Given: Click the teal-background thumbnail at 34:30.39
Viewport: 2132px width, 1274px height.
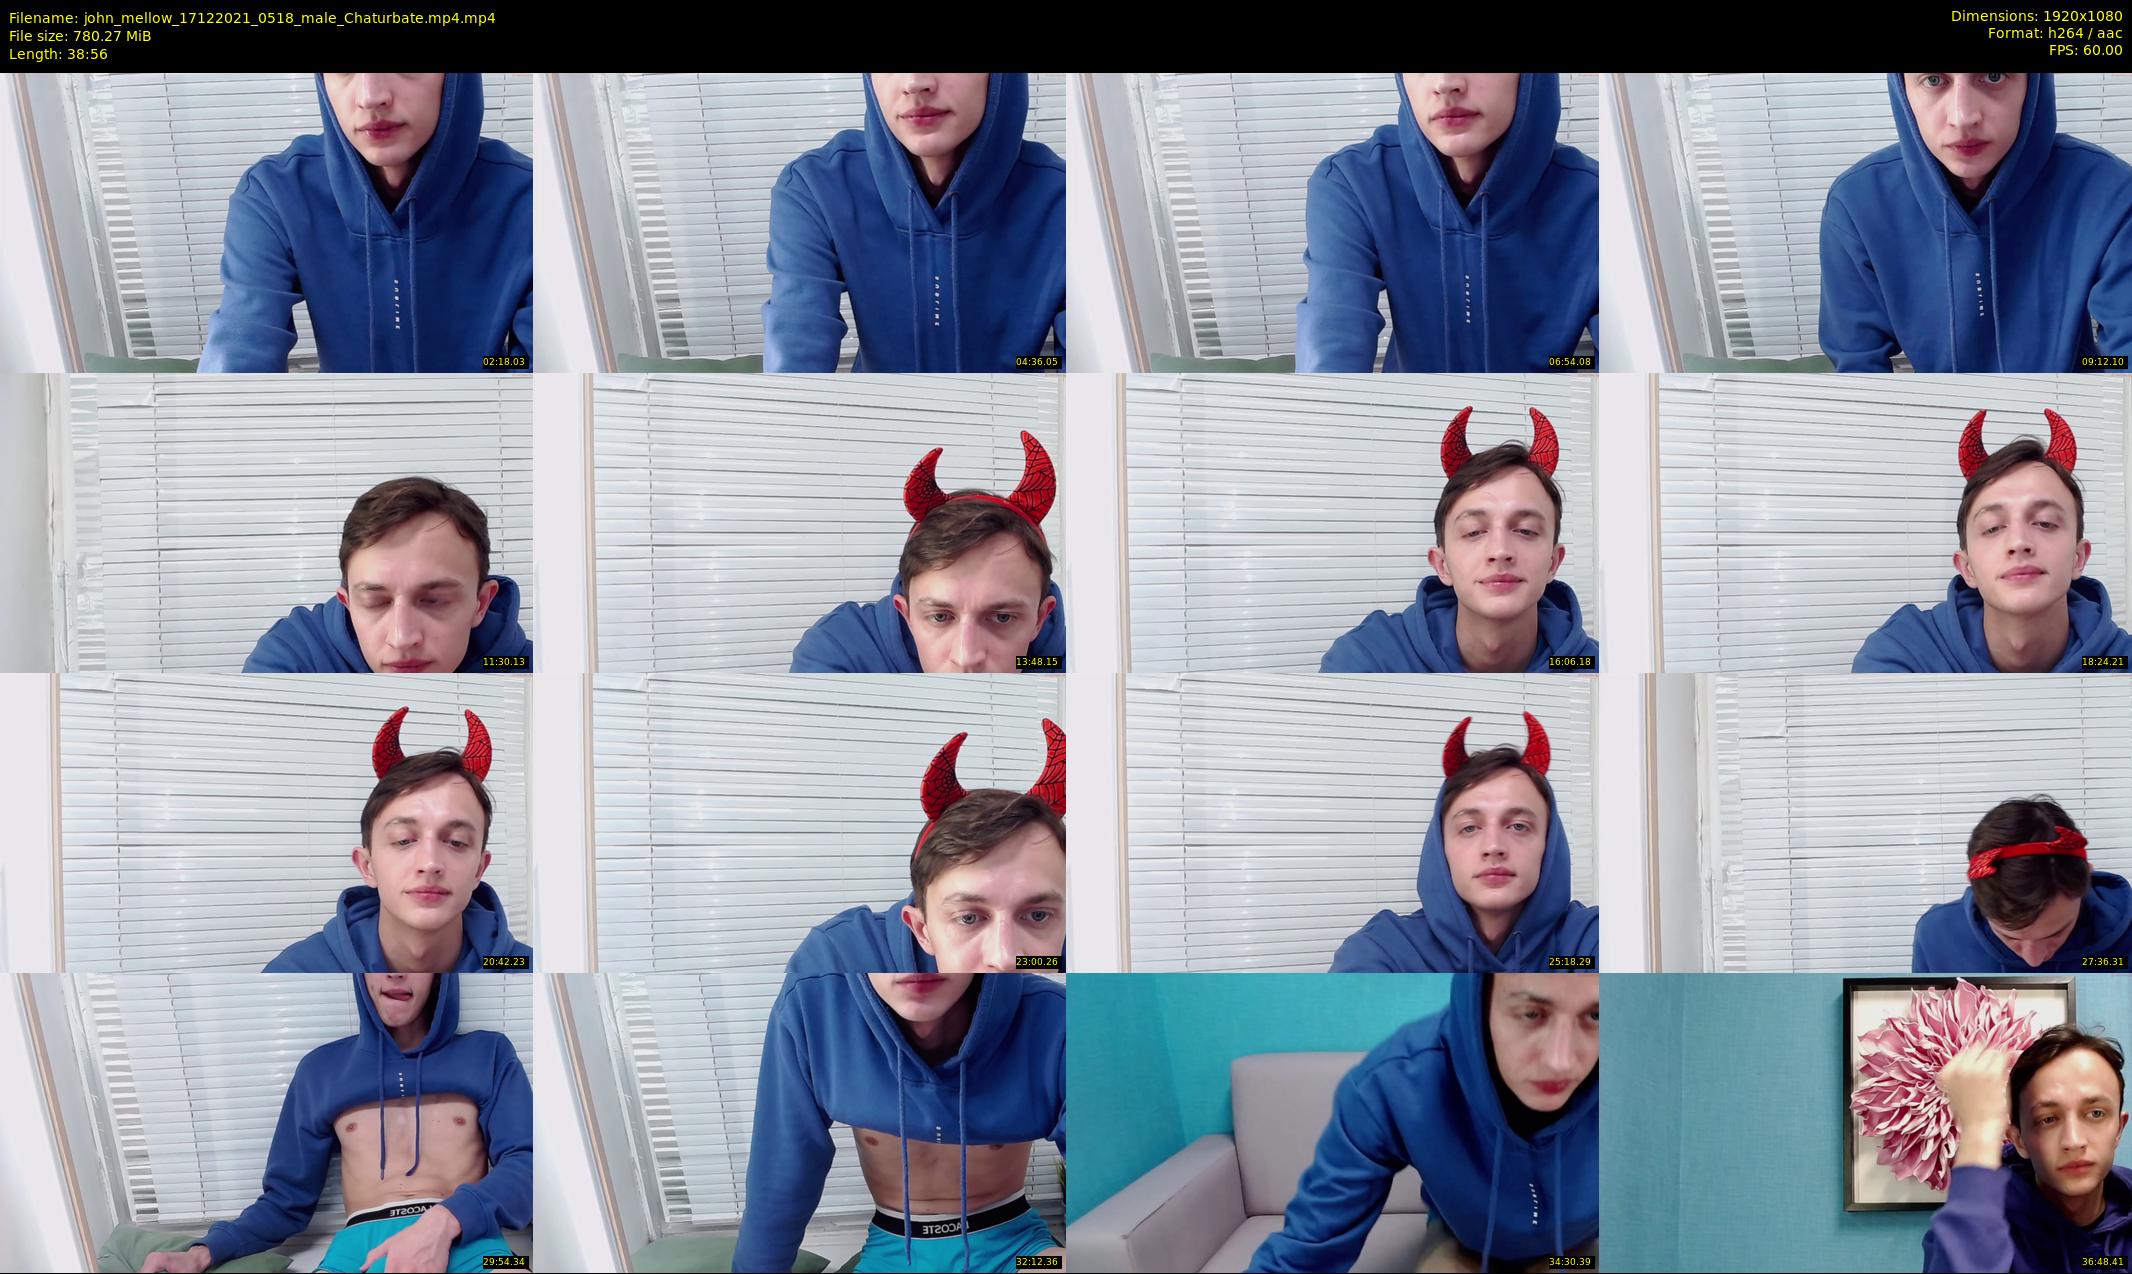Looking at the screenshot, I should 1332,1122.
